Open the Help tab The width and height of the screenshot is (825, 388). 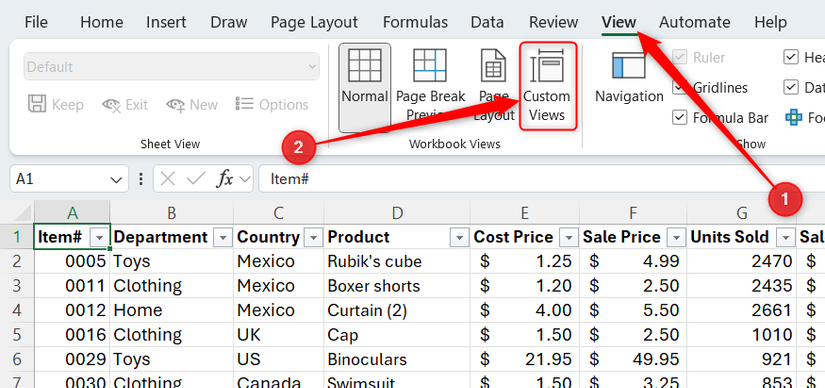pos(770,22)
